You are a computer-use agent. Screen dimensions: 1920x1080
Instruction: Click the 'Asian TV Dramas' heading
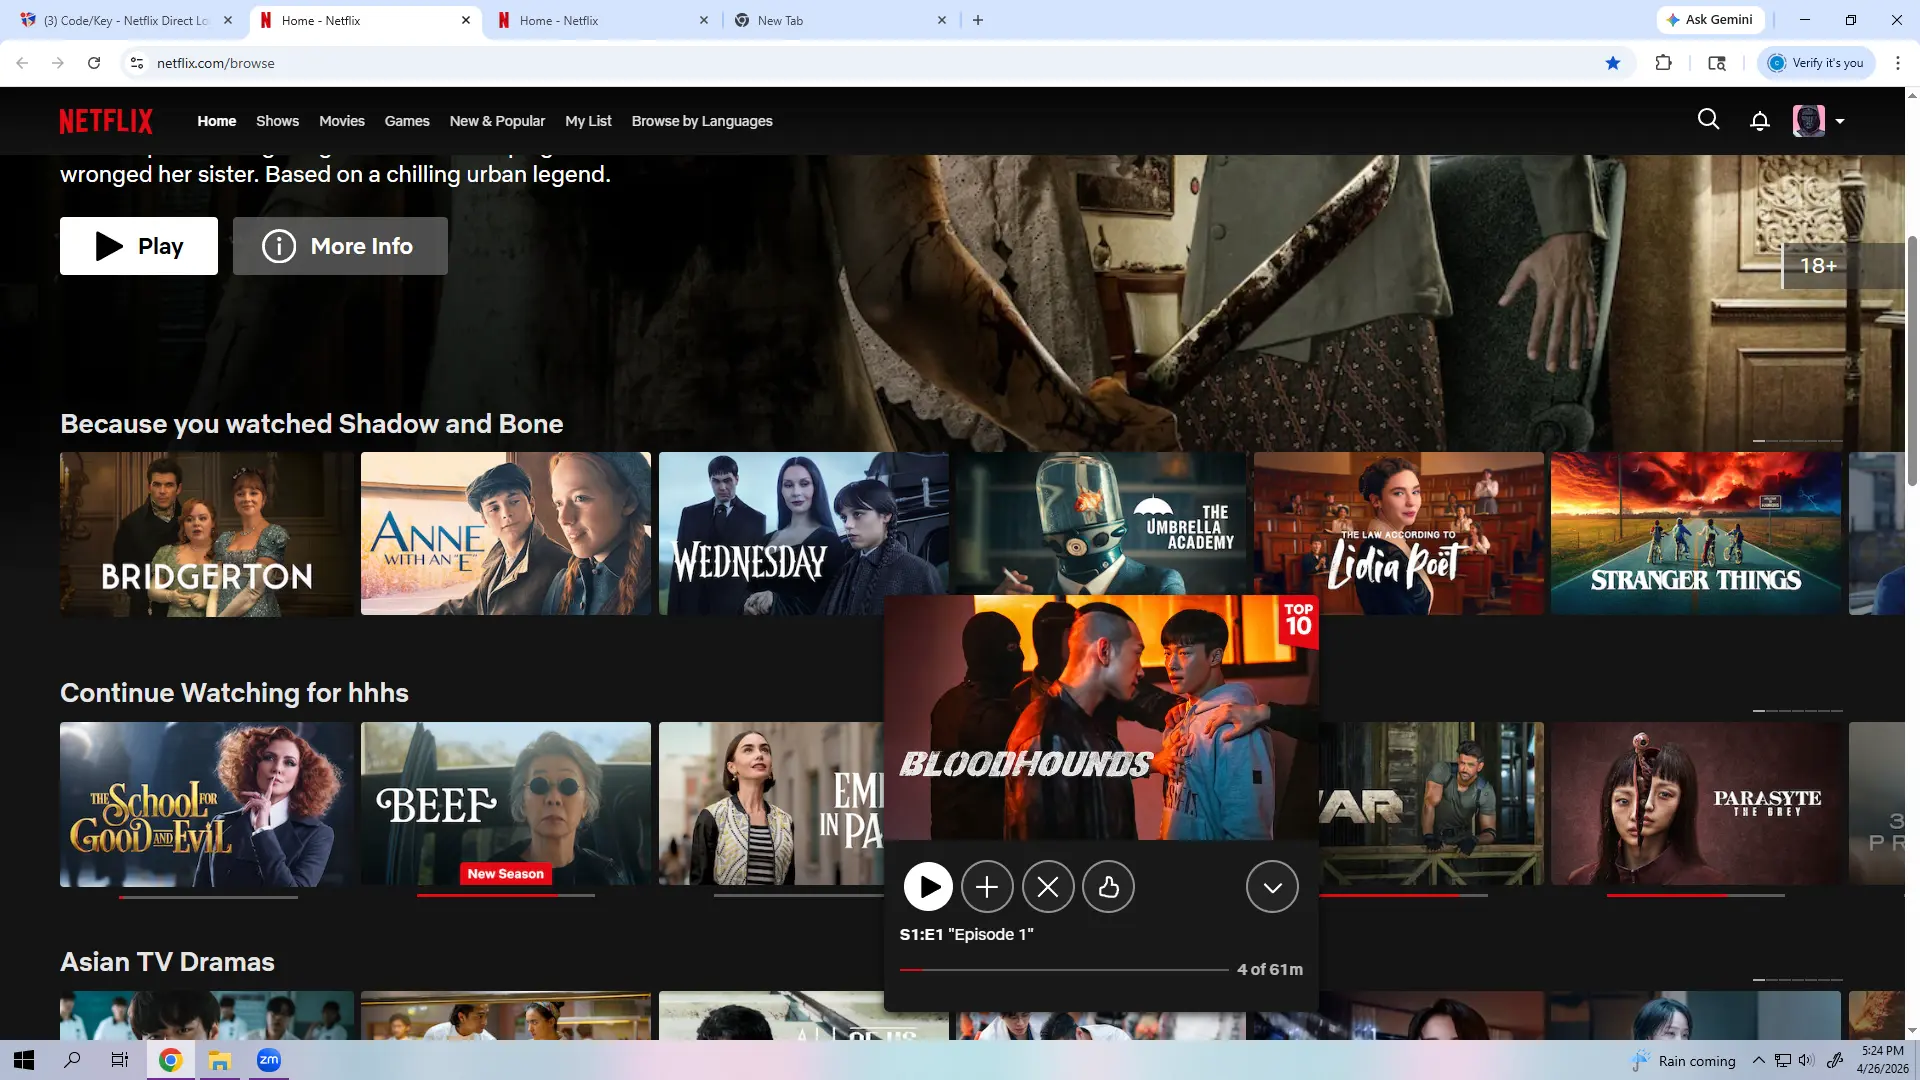167,962
